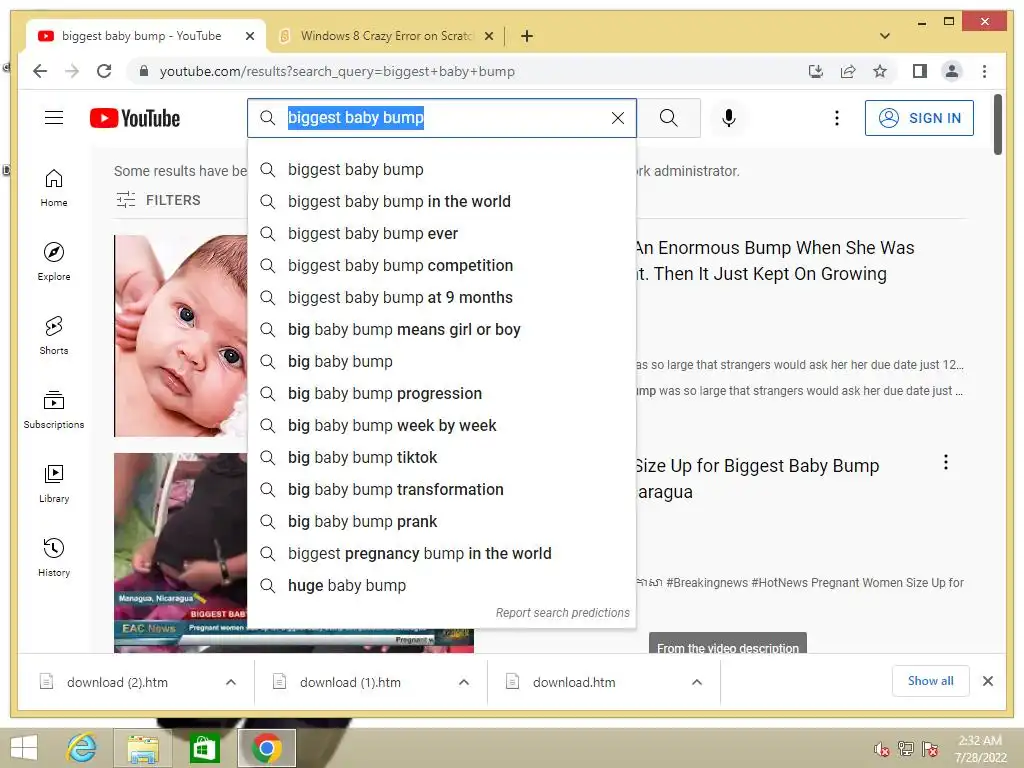Open Shorts in the sidebar

(54, 336)
